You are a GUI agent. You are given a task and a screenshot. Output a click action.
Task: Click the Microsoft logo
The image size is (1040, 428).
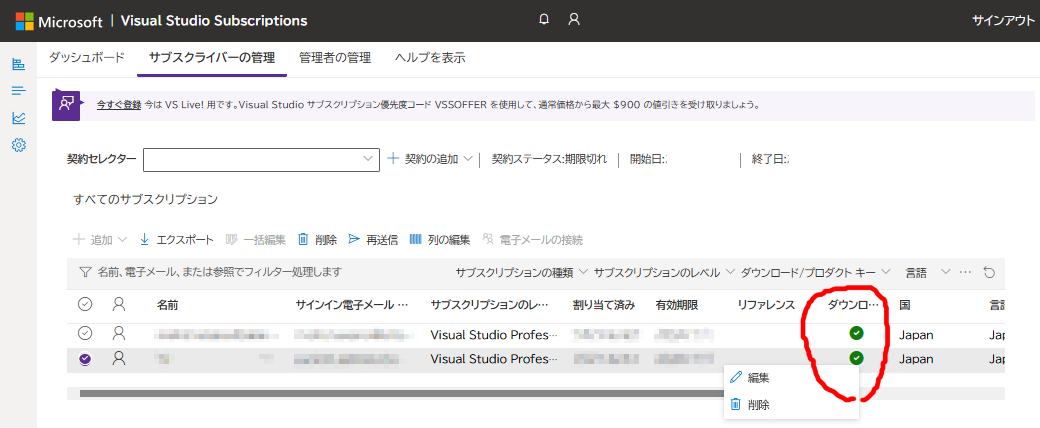click(25, 21)
